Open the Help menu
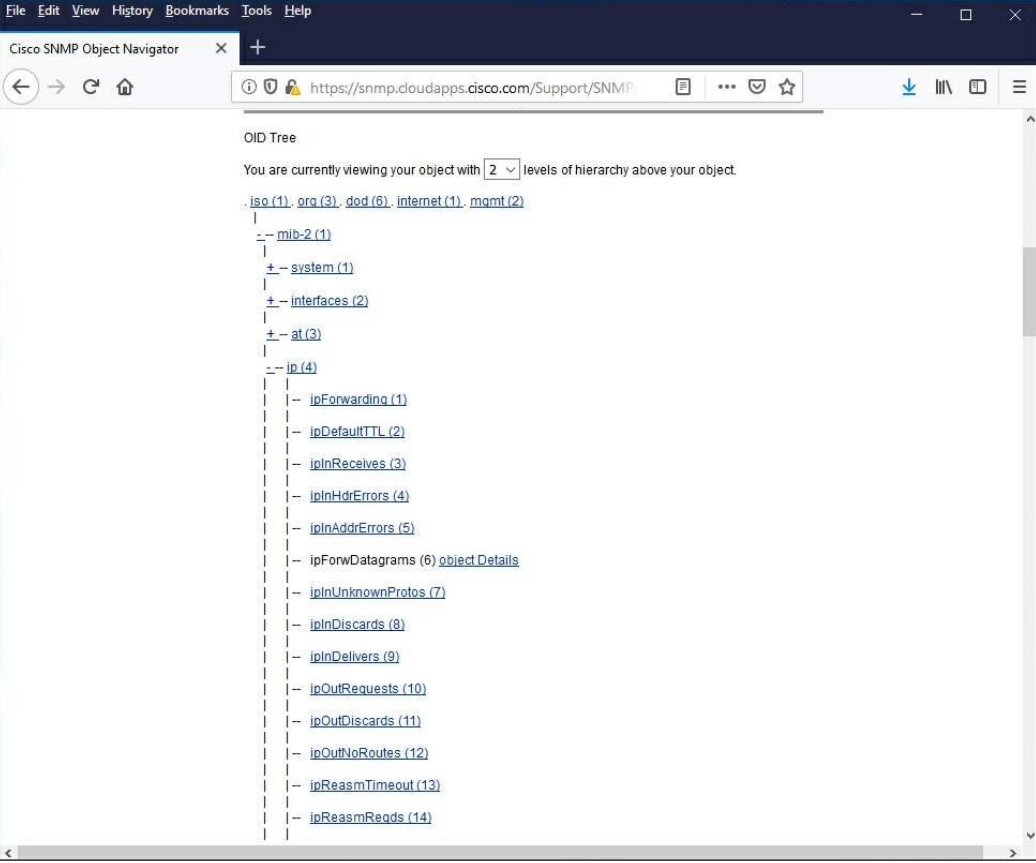This screenshot has width=1036, height=863. coord(297,11)
